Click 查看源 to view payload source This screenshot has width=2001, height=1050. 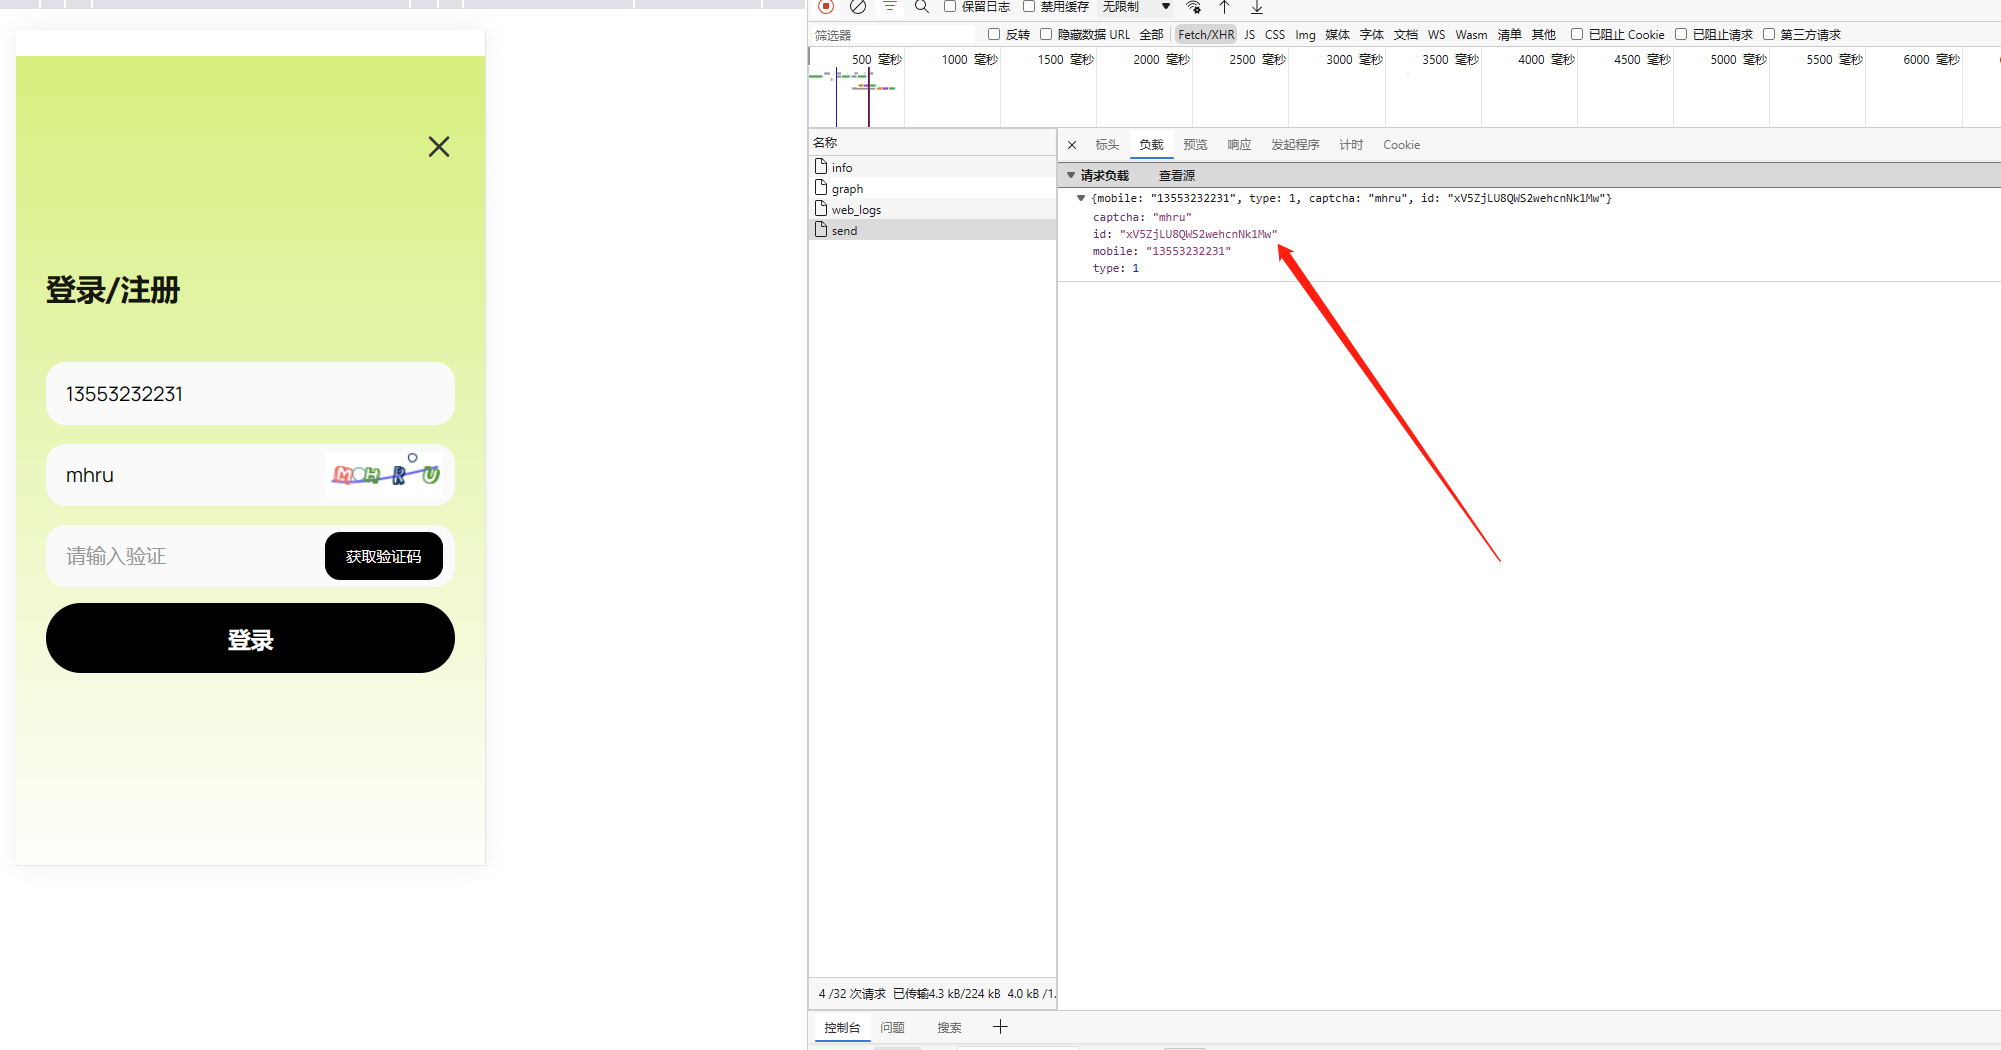tap(1177, 175)
